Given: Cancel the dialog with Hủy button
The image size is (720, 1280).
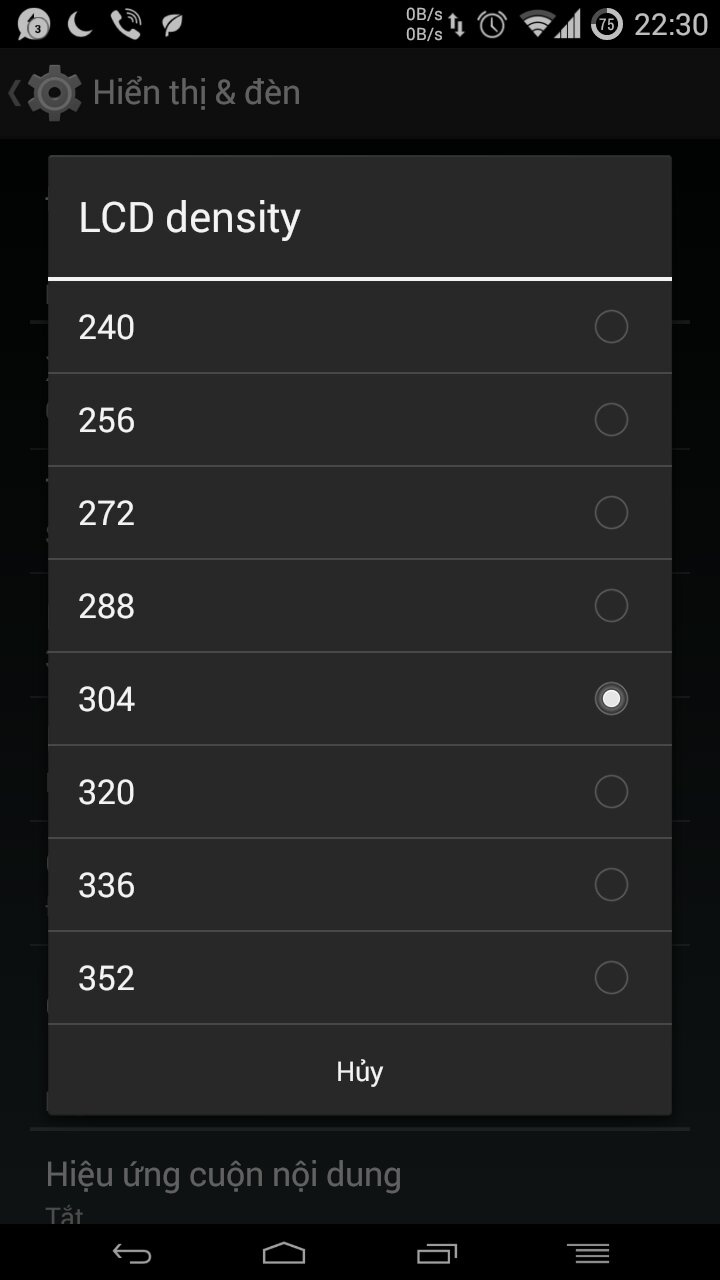Looking at the screenshot, I should [360, 1071].
